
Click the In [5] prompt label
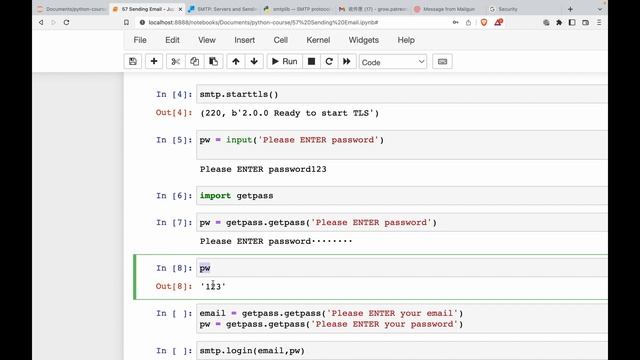coord(174,140)
